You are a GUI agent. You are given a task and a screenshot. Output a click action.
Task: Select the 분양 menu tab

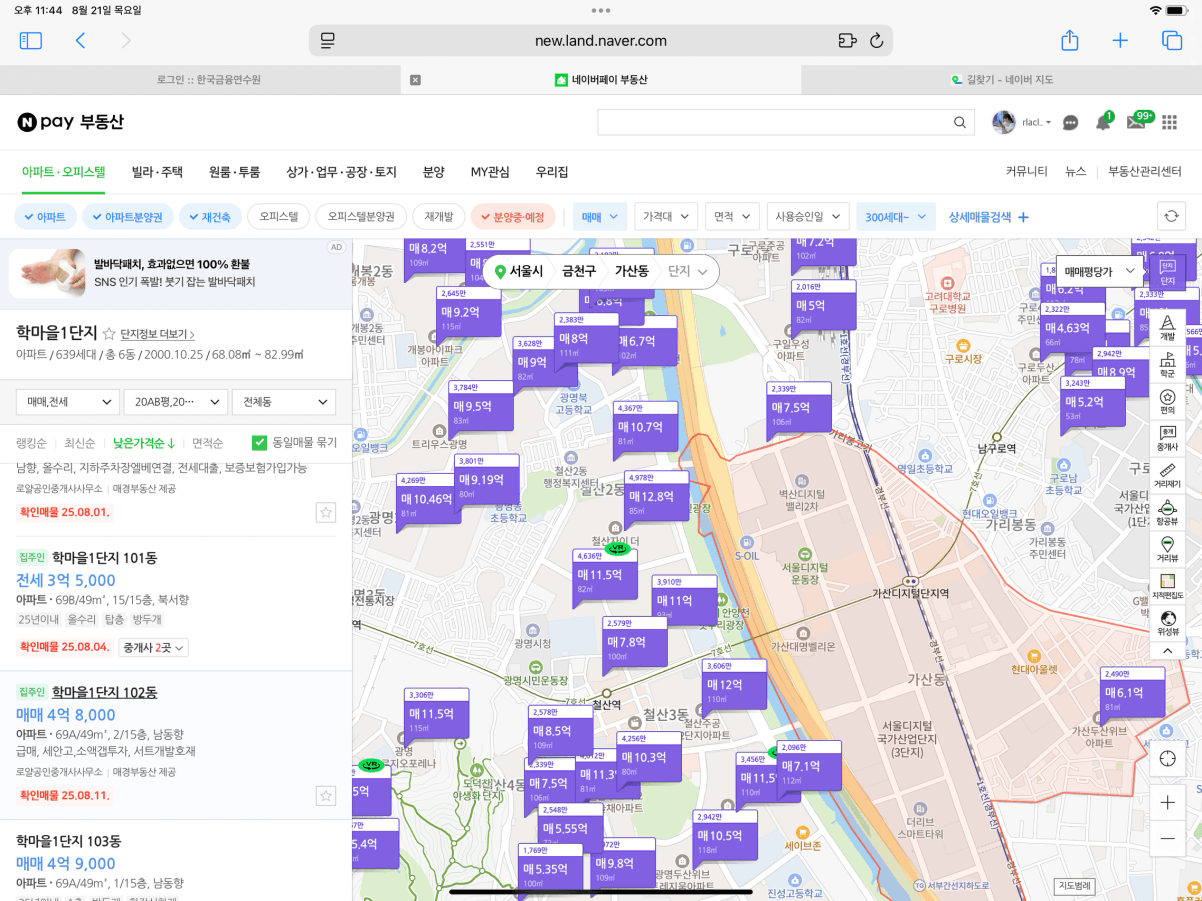[433, 172]
